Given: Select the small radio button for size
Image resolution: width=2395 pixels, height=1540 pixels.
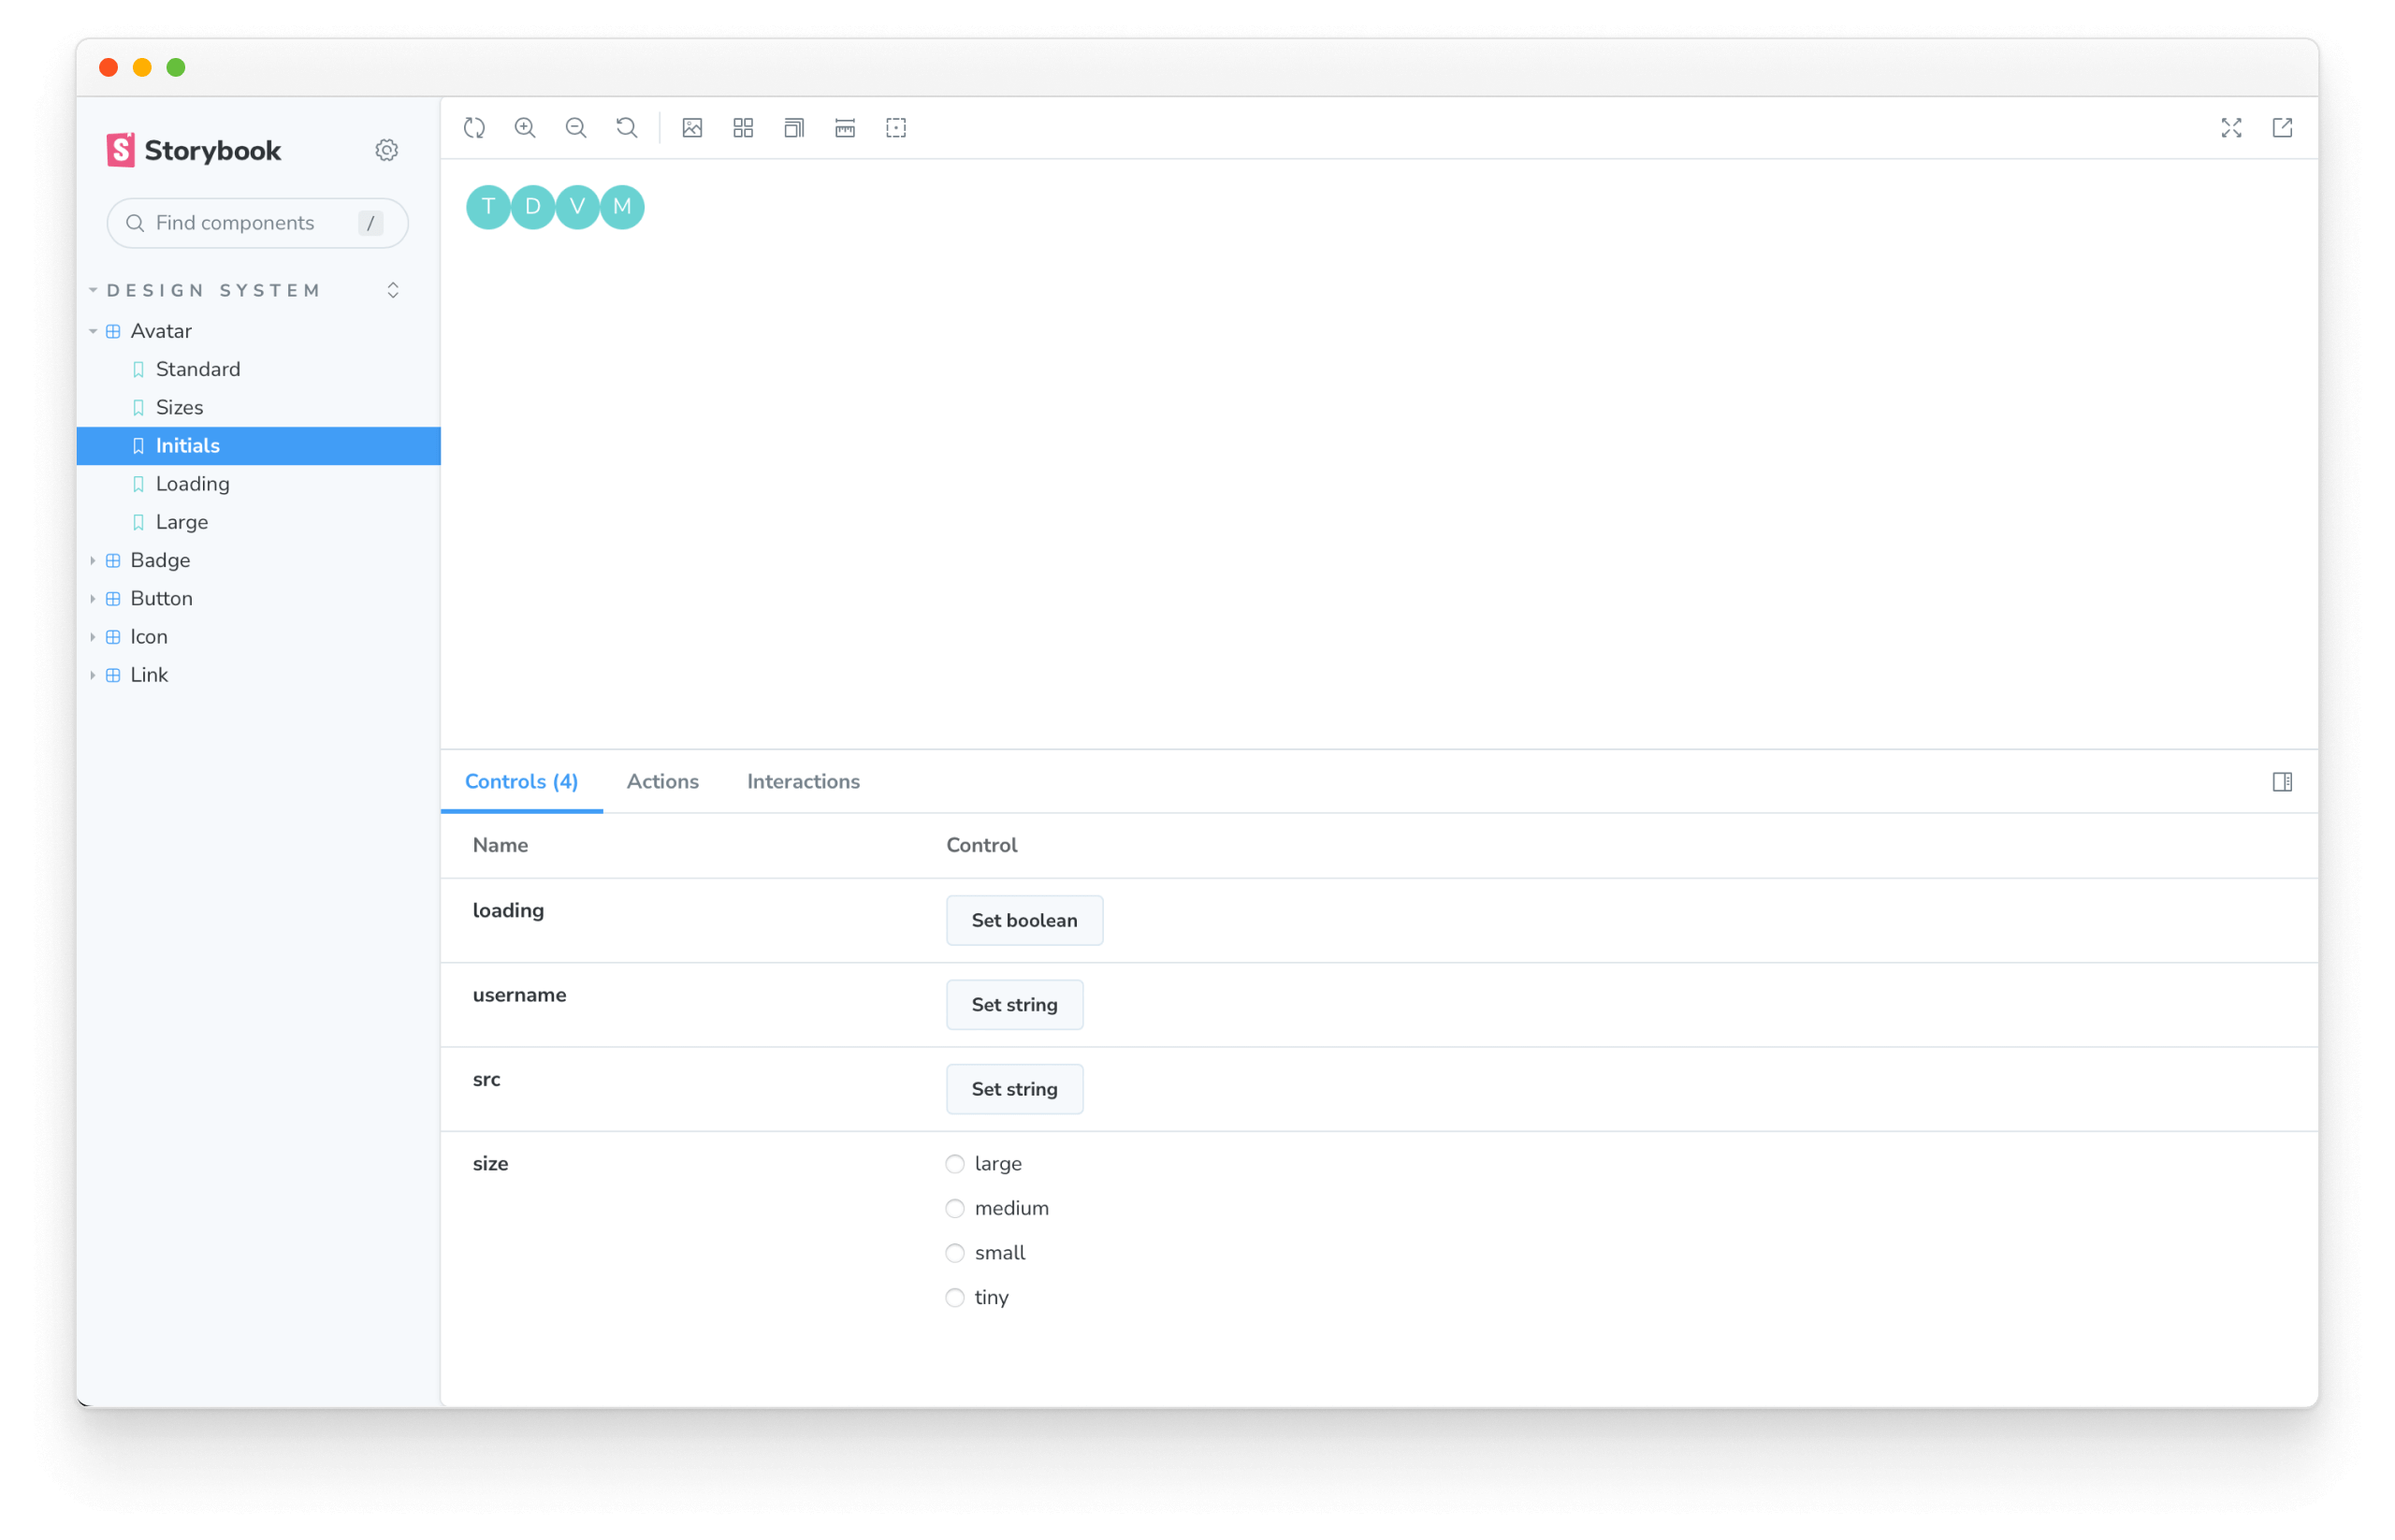Looking at the screenshot, I should (955, 1252).
